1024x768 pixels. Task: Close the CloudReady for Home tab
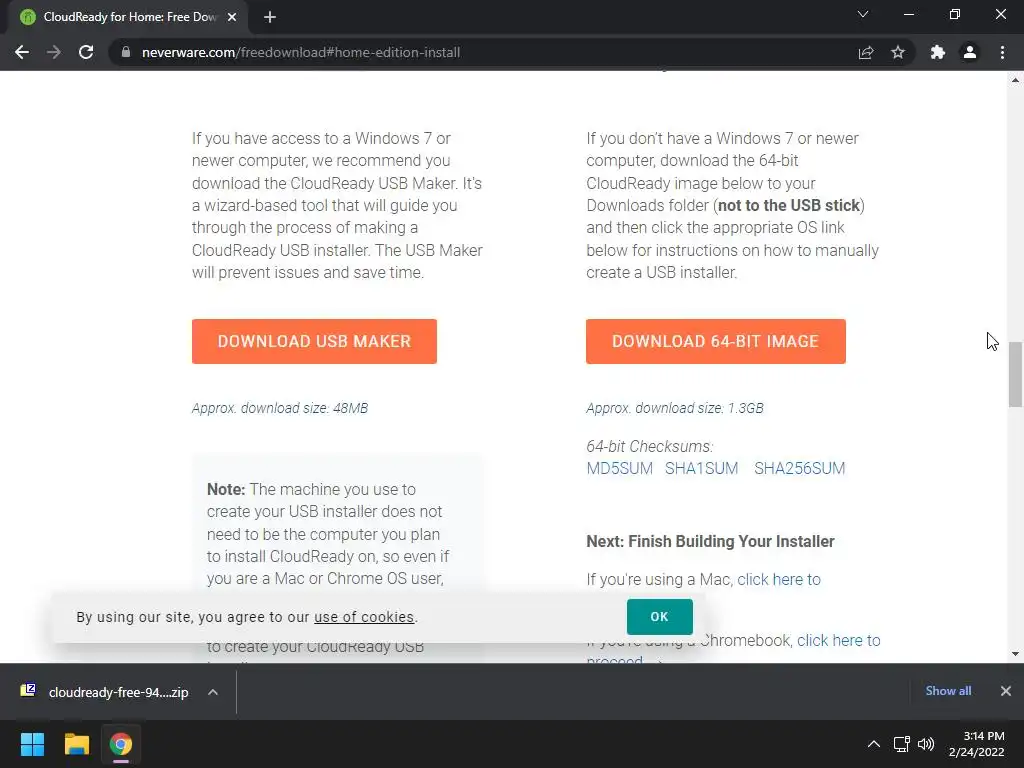232,17
